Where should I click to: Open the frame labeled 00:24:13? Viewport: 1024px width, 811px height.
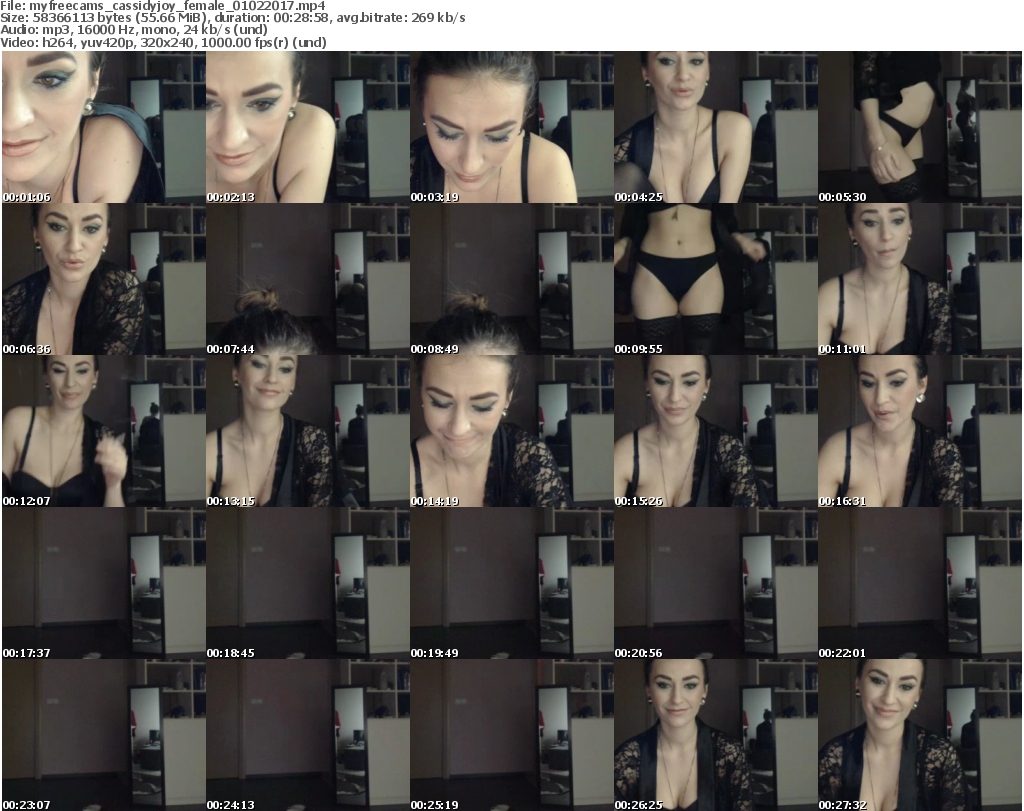point(308,735)
